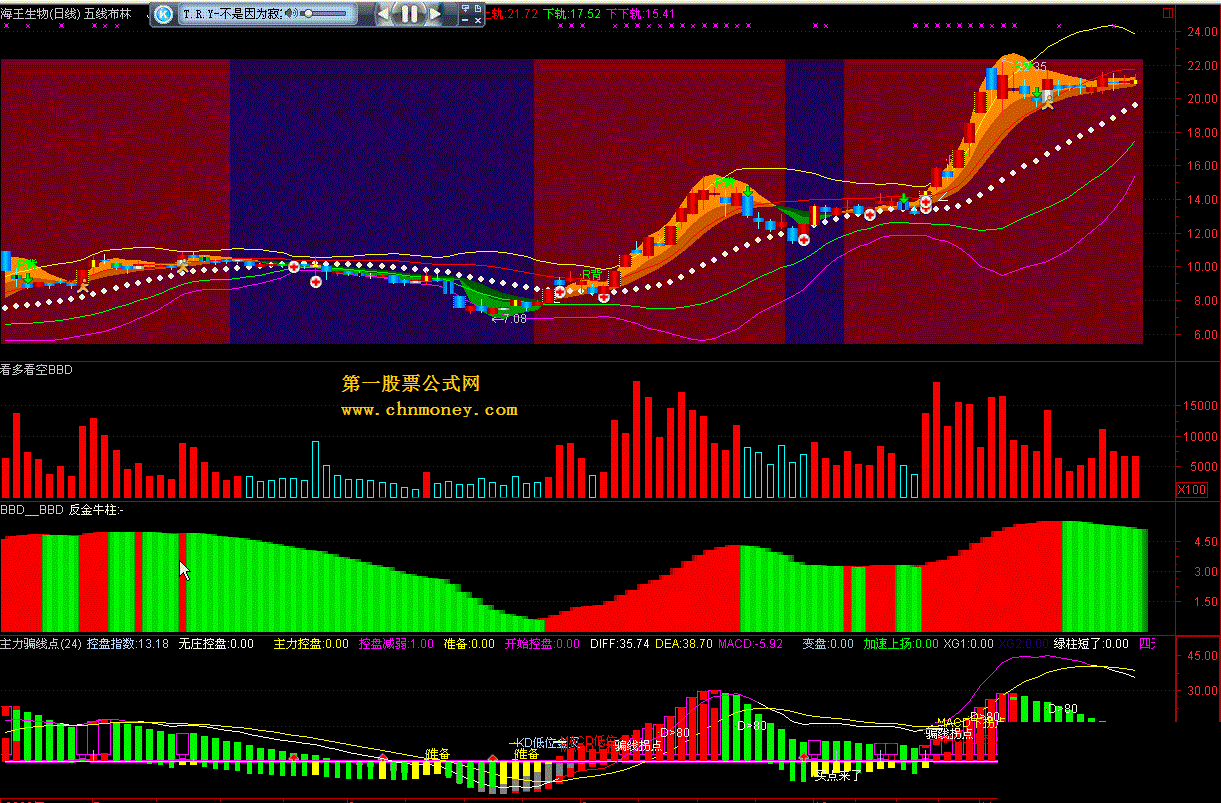
Task: Click the 绿柱短了:0.00 value
Action: pos(1091,644)
